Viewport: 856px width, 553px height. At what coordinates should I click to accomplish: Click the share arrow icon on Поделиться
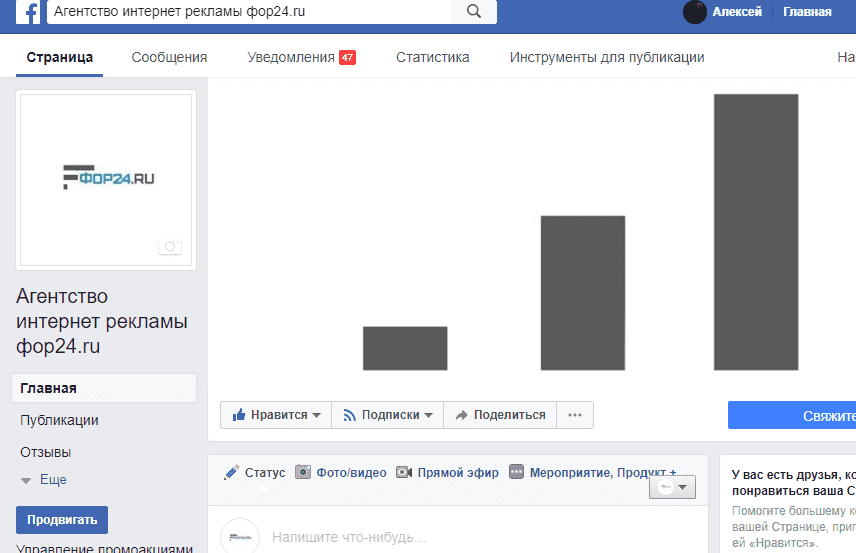[461, 415]
